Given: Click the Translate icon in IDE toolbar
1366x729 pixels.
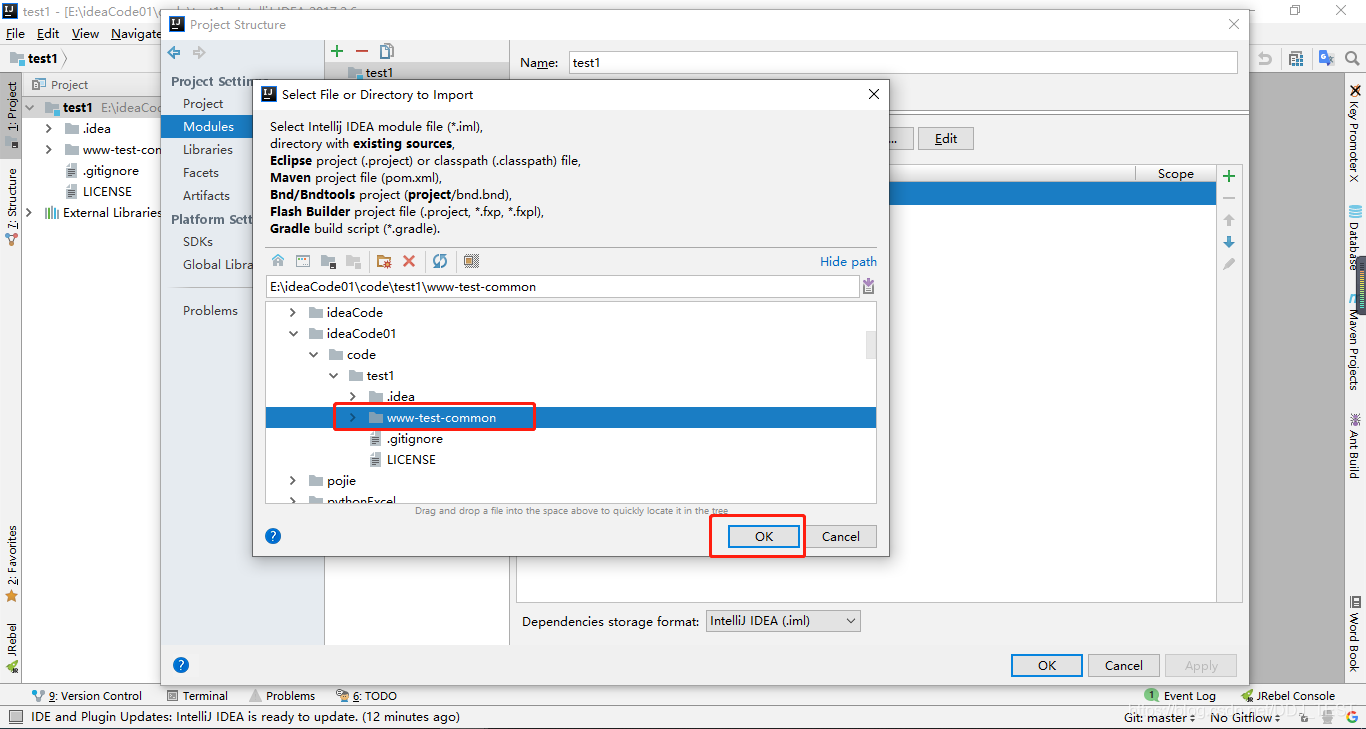Looking at the screenshot, I should (x=1327, y=59).
